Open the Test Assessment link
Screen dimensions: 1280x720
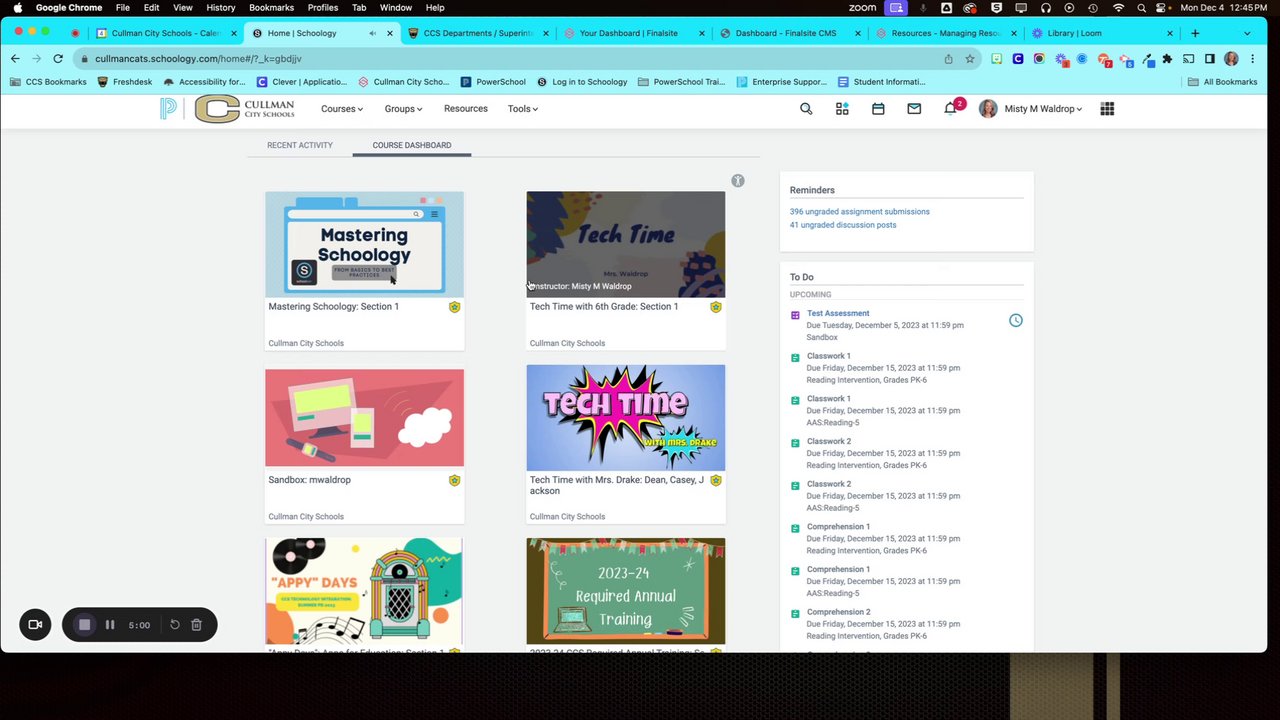pyautogui.click(x=838, y=314)
